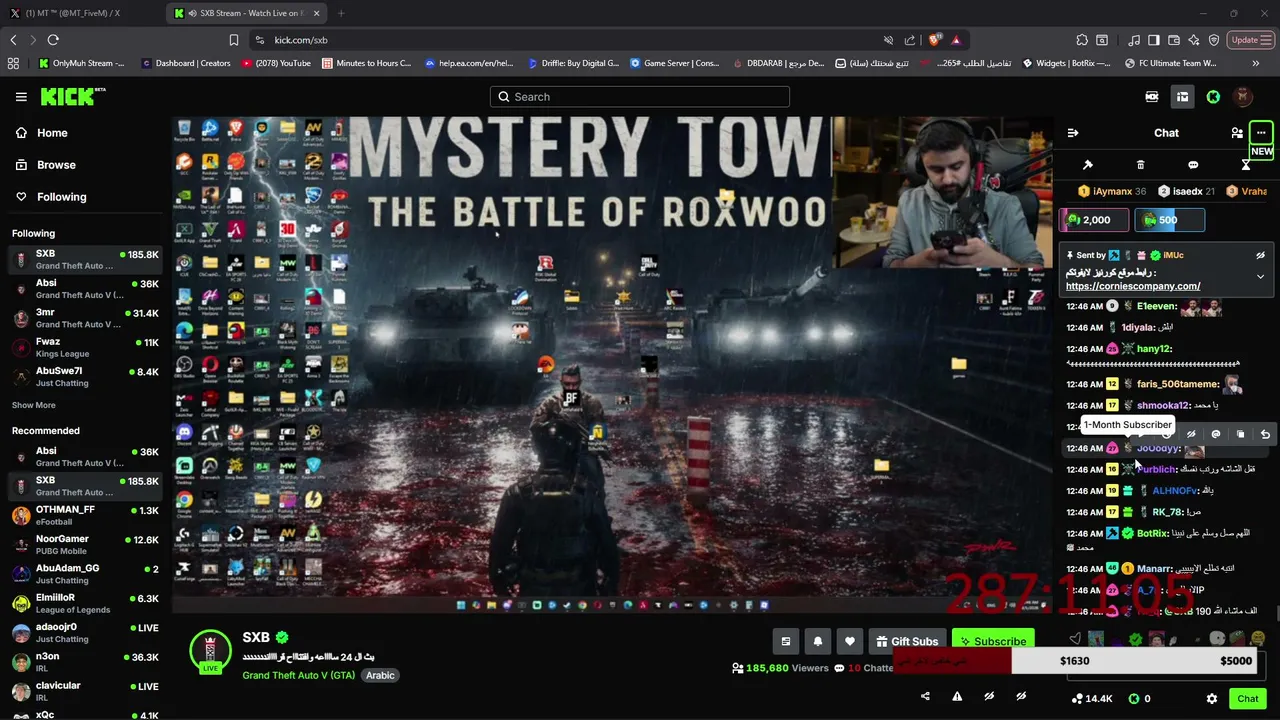Click the 500 kicks gift goal bar
The height and width of the screenshot is (720, 1280).
1169,220
